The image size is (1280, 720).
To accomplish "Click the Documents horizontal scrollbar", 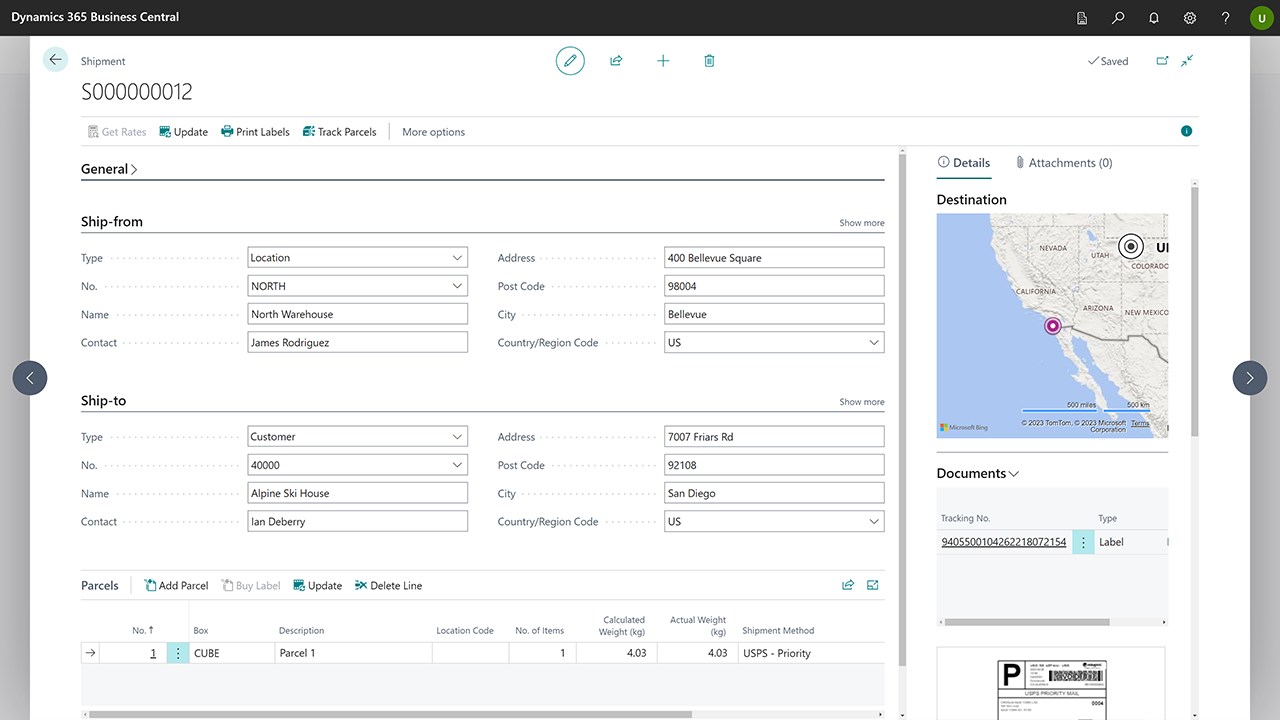I will [x=1027, y=622].
